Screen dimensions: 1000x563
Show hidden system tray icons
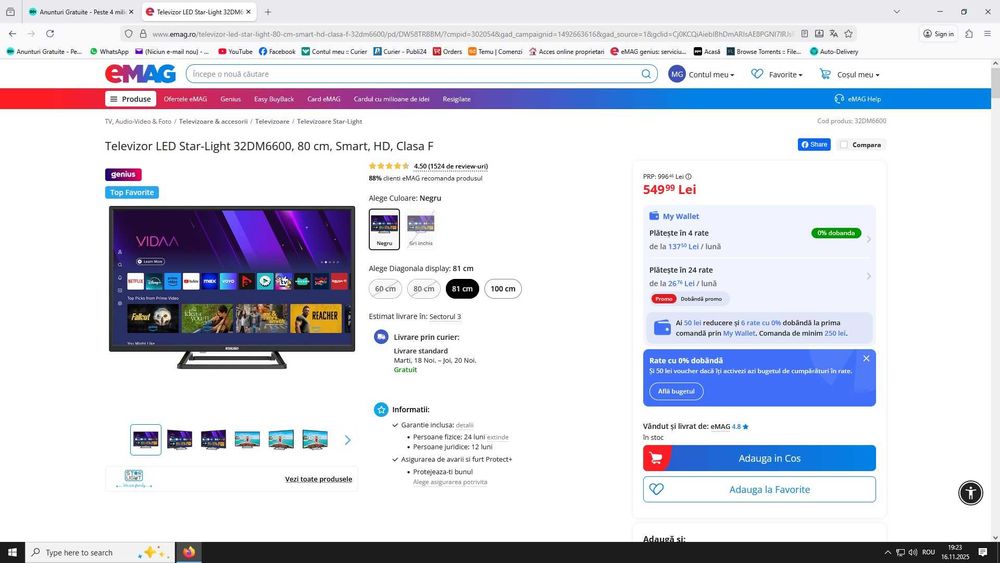(887, 552)
